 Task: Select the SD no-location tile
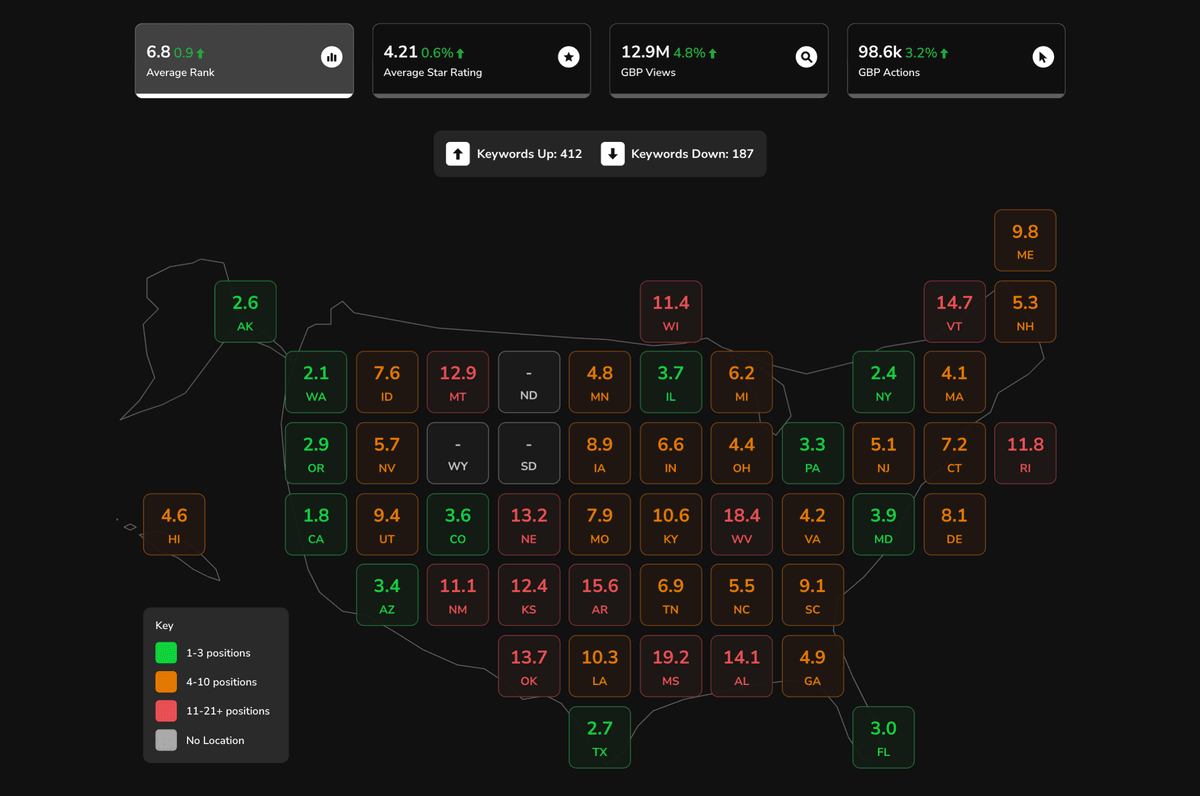pos(529,454)
